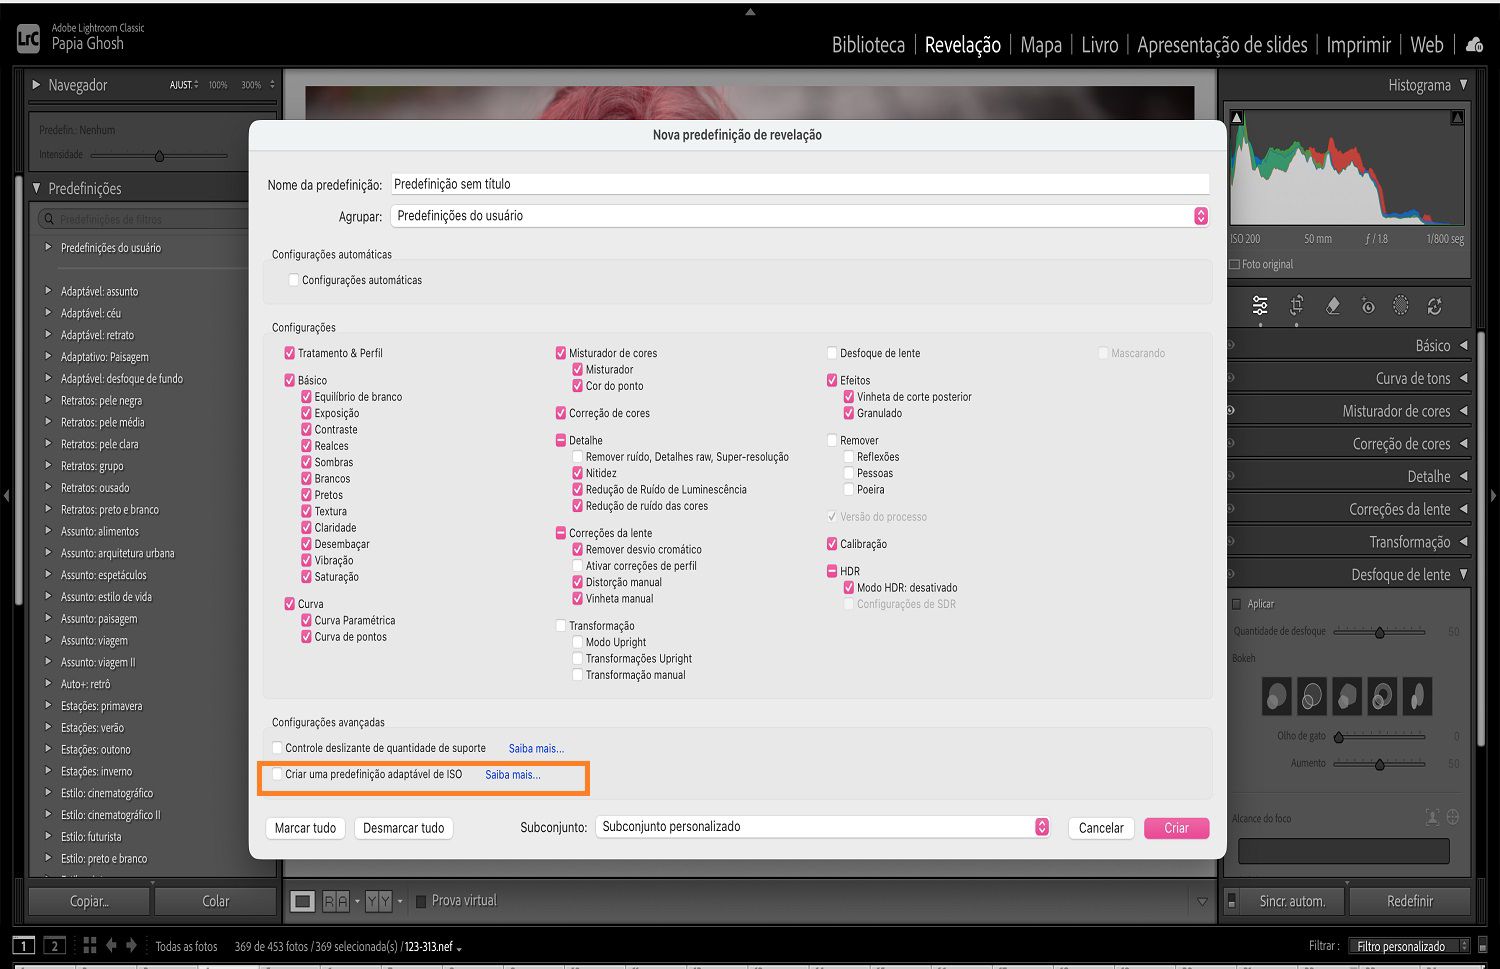The height and width of the screenshot is (969, 1500).
Task: Open the Subconjunto dropdown
Action: click(x=822, y=827)
